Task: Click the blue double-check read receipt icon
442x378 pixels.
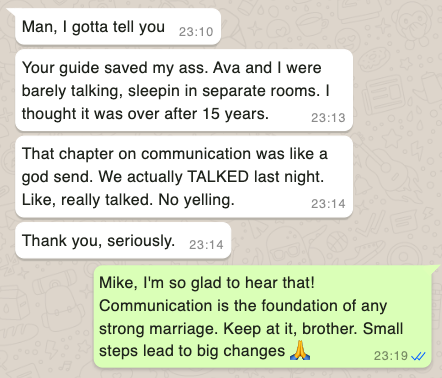Action: click(418, 356)
